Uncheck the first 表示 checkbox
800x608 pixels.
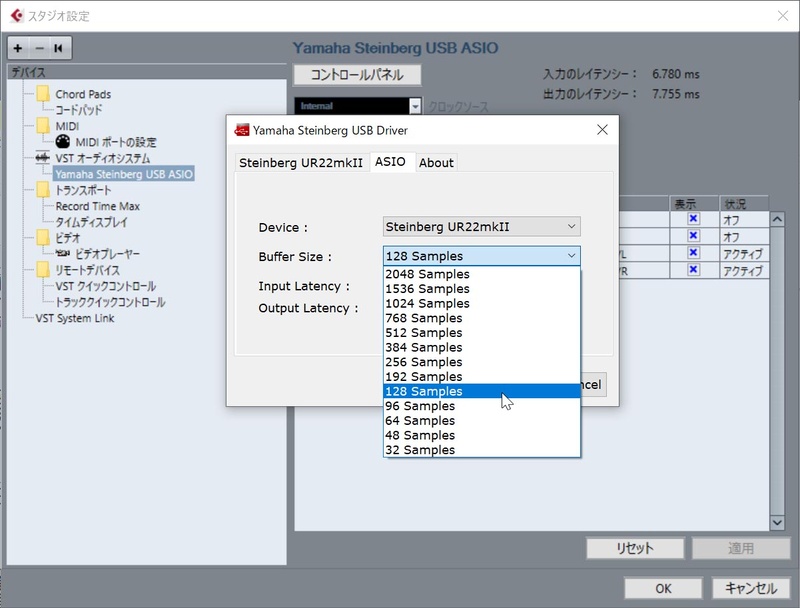coord(694,219)
